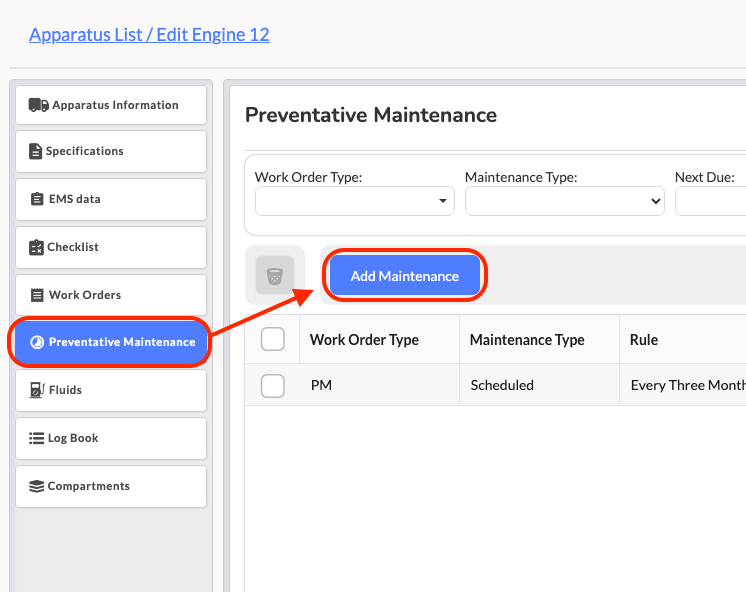This screenshot has width=746, height=592.
Task: Follow the Apparatus List / Edit Engine 12 link
Action: point(149,35)
